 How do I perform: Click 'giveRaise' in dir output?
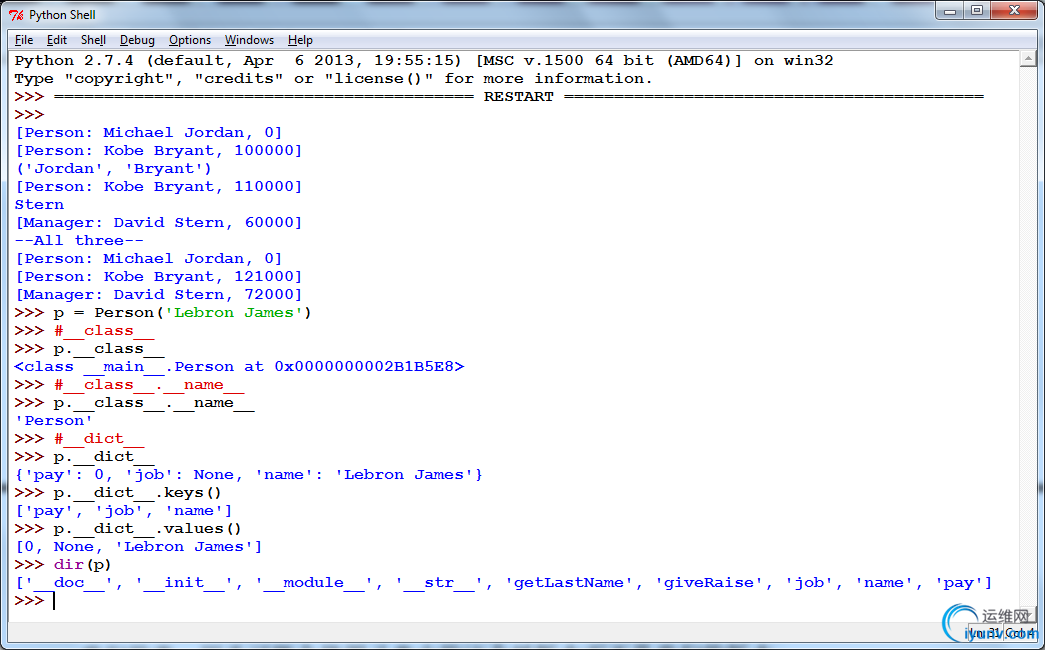pyautogui.click(x=708, y=583)
